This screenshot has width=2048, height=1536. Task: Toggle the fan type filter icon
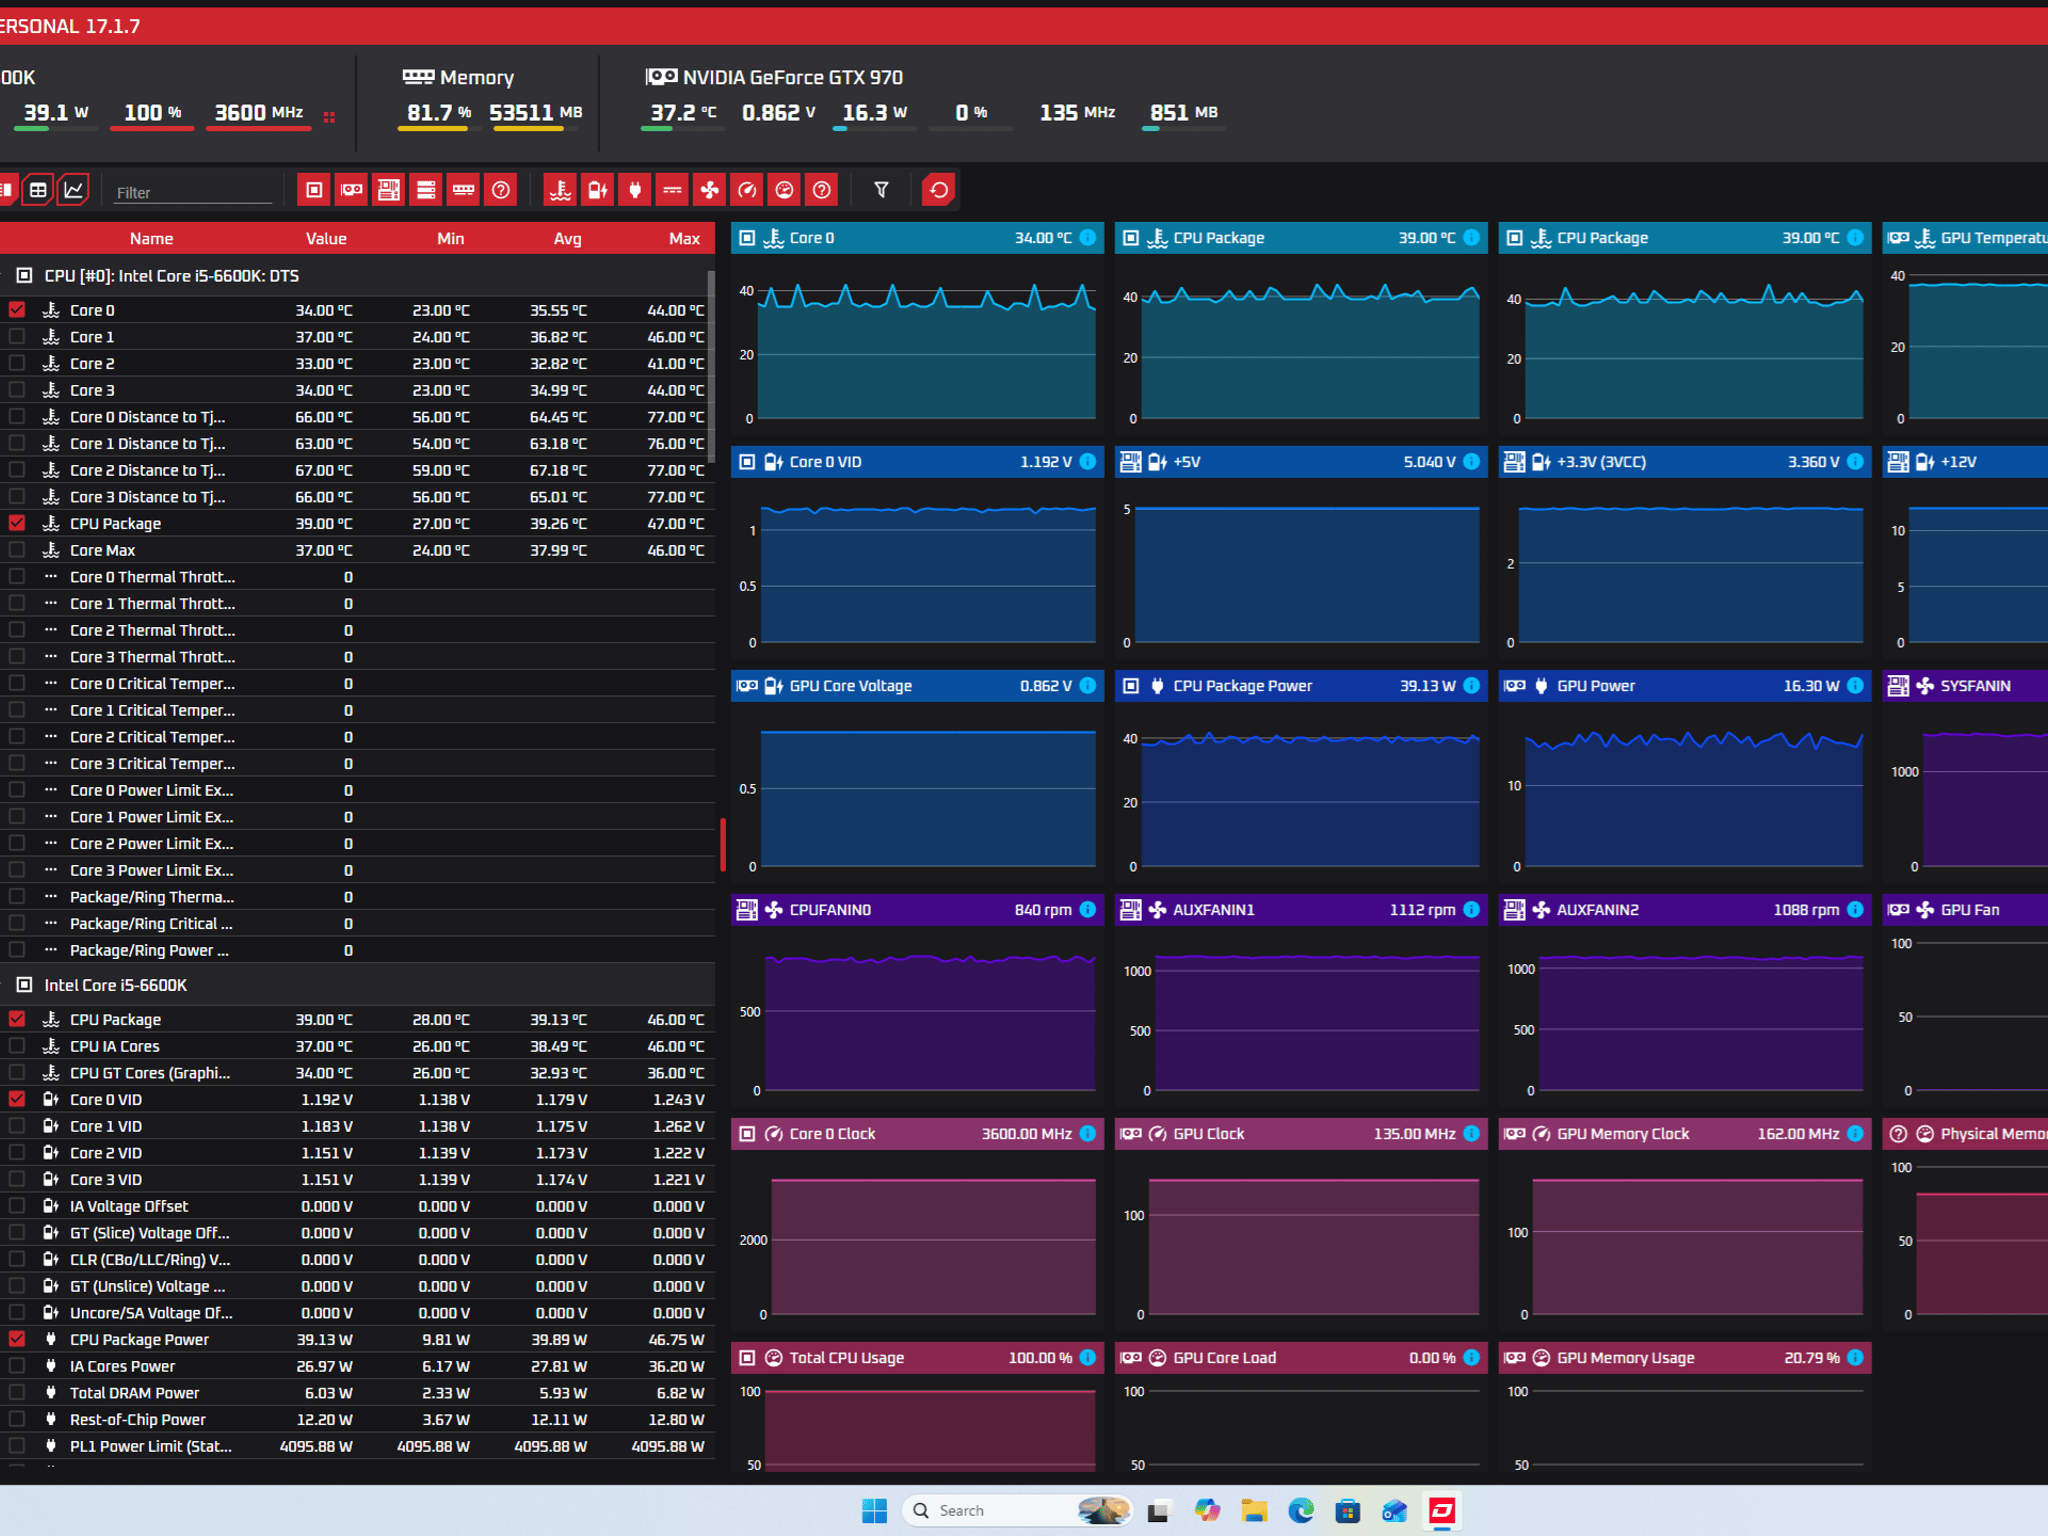click(x=709, y=190)
